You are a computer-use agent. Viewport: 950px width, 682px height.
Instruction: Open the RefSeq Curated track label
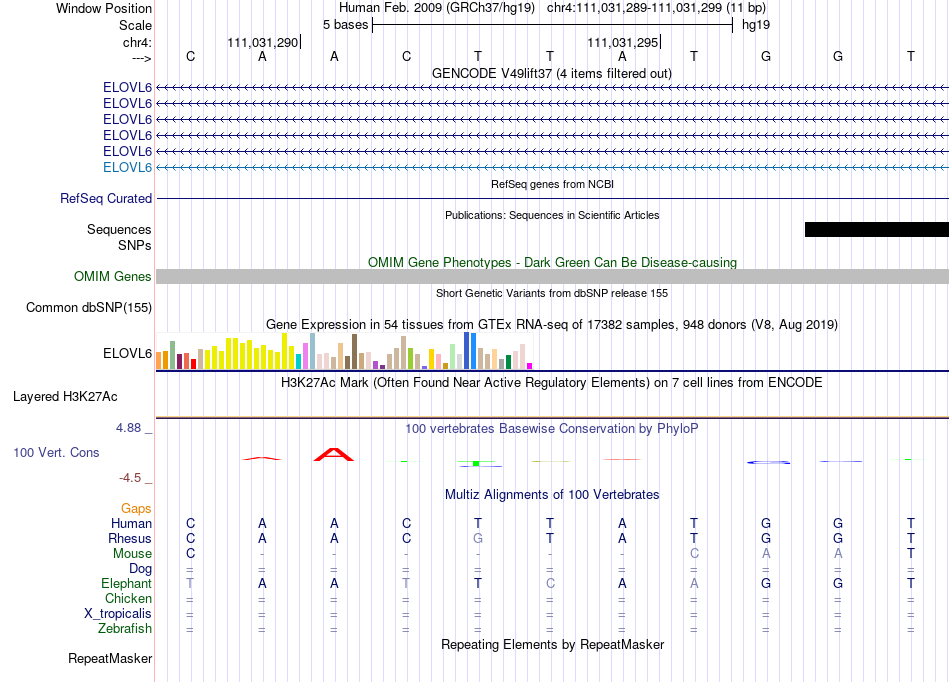[x=106, y=199]
